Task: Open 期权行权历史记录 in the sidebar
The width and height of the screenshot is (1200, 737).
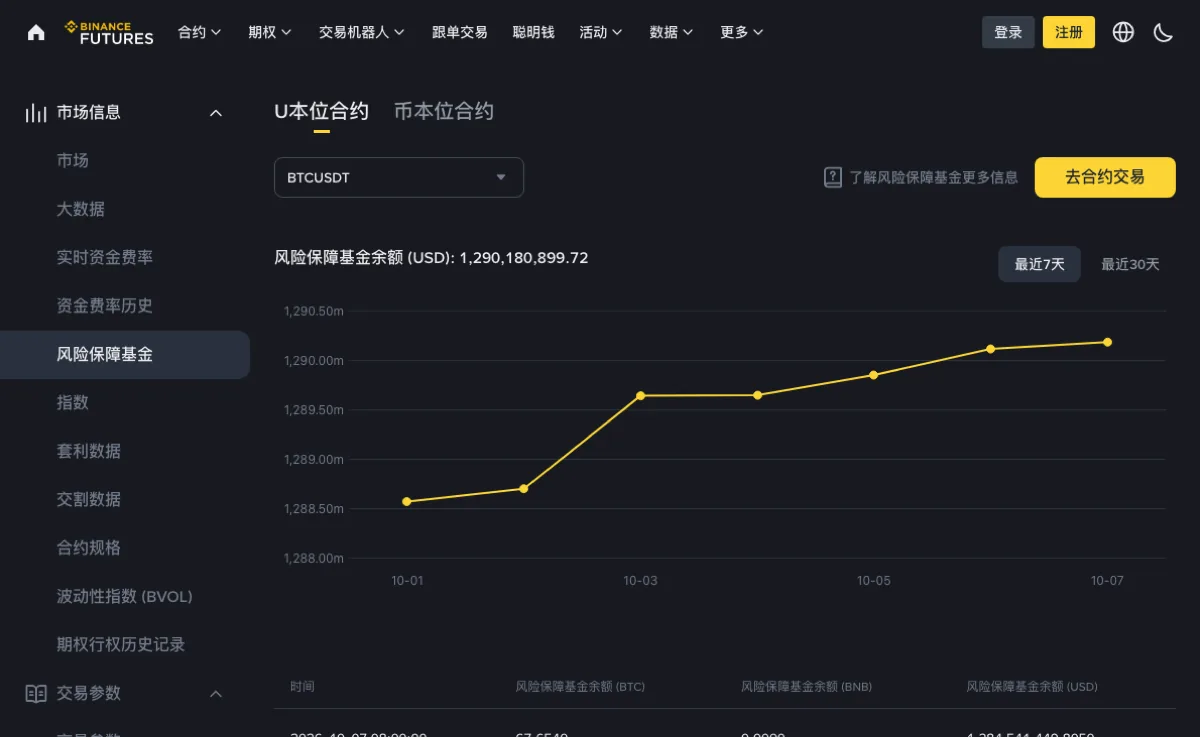Action: pos(121,645)
